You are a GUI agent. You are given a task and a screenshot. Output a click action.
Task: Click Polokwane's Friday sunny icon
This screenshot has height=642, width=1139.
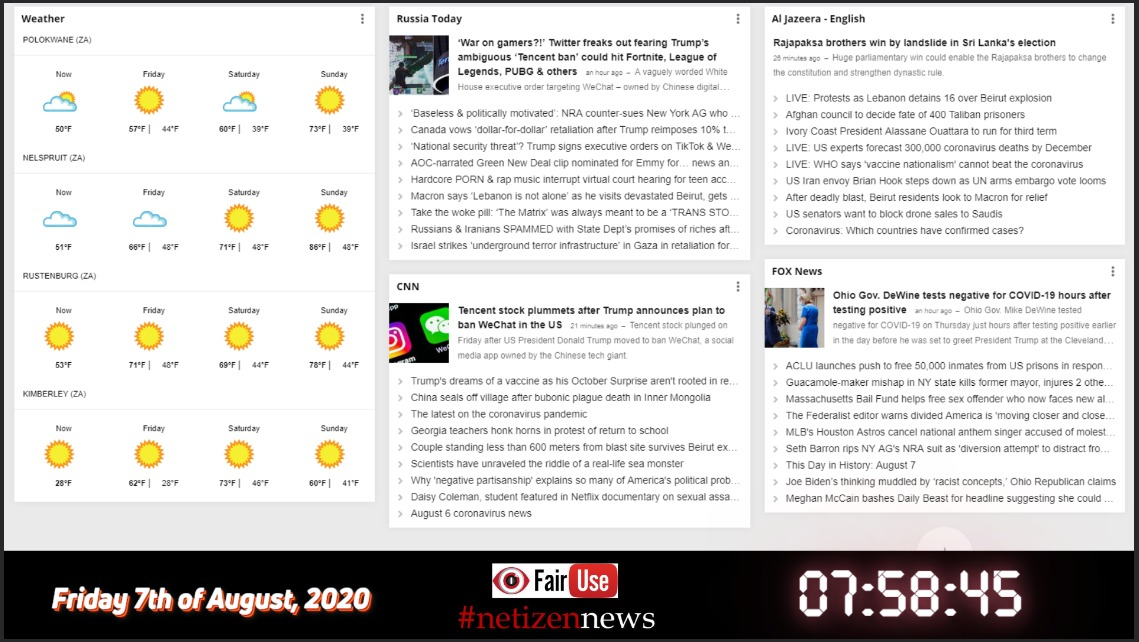149,100
